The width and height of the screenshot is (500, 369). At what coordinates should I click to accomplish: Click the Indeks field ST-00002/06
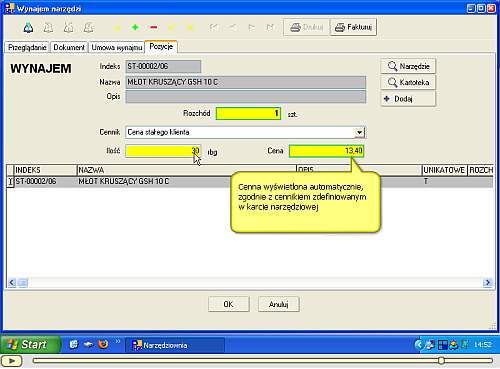(163, 66)
